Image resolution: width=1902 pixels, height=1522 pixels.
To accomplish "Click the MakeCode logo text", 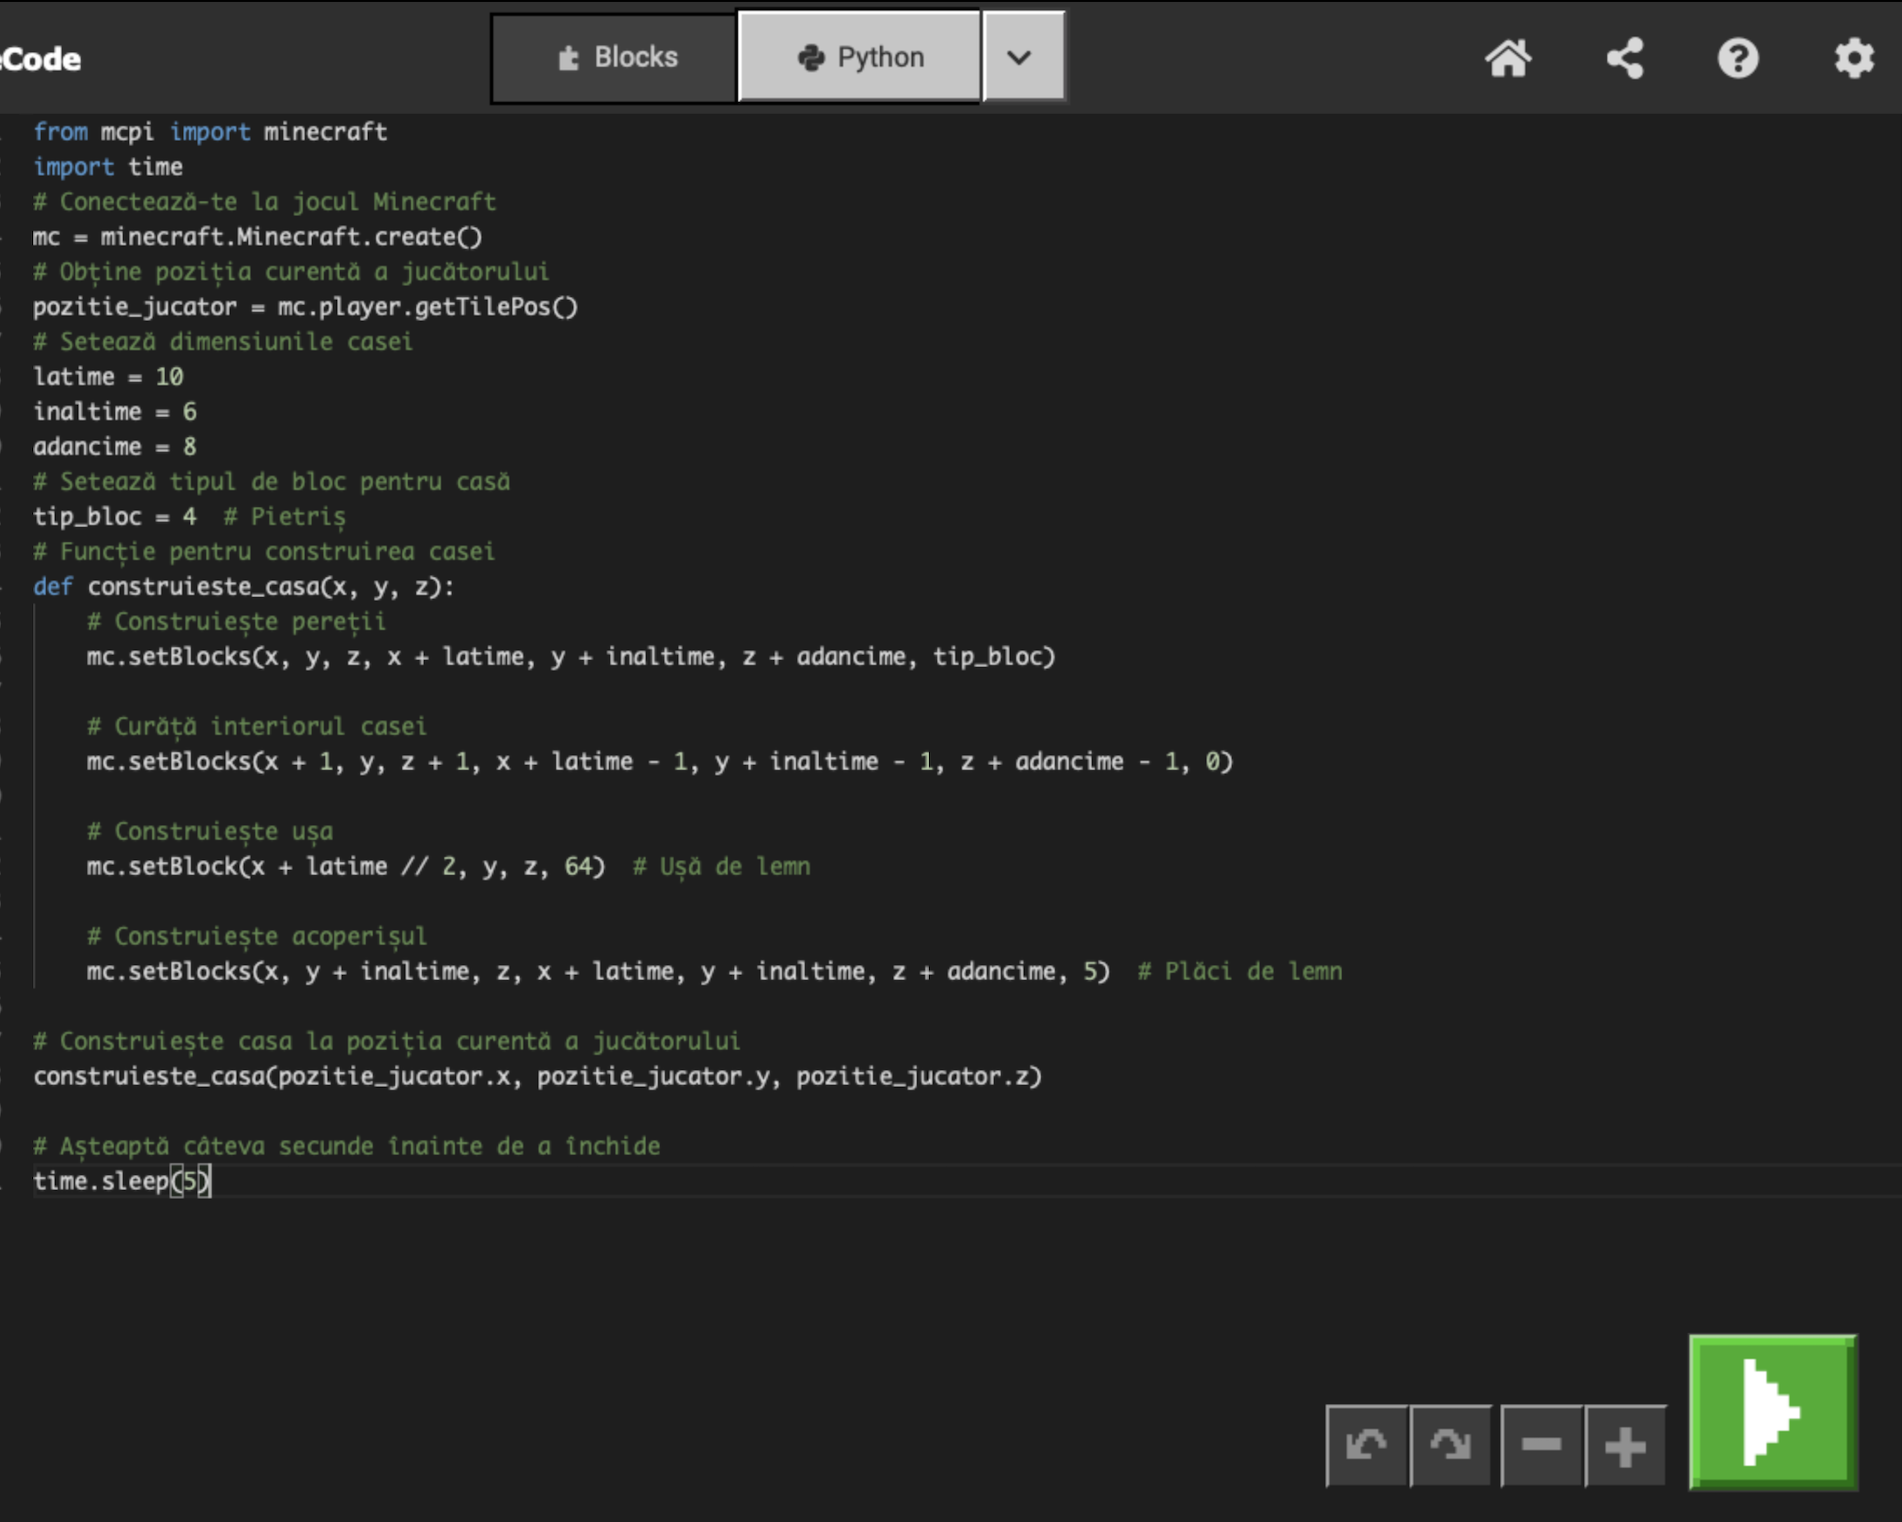I will point(40,59).
